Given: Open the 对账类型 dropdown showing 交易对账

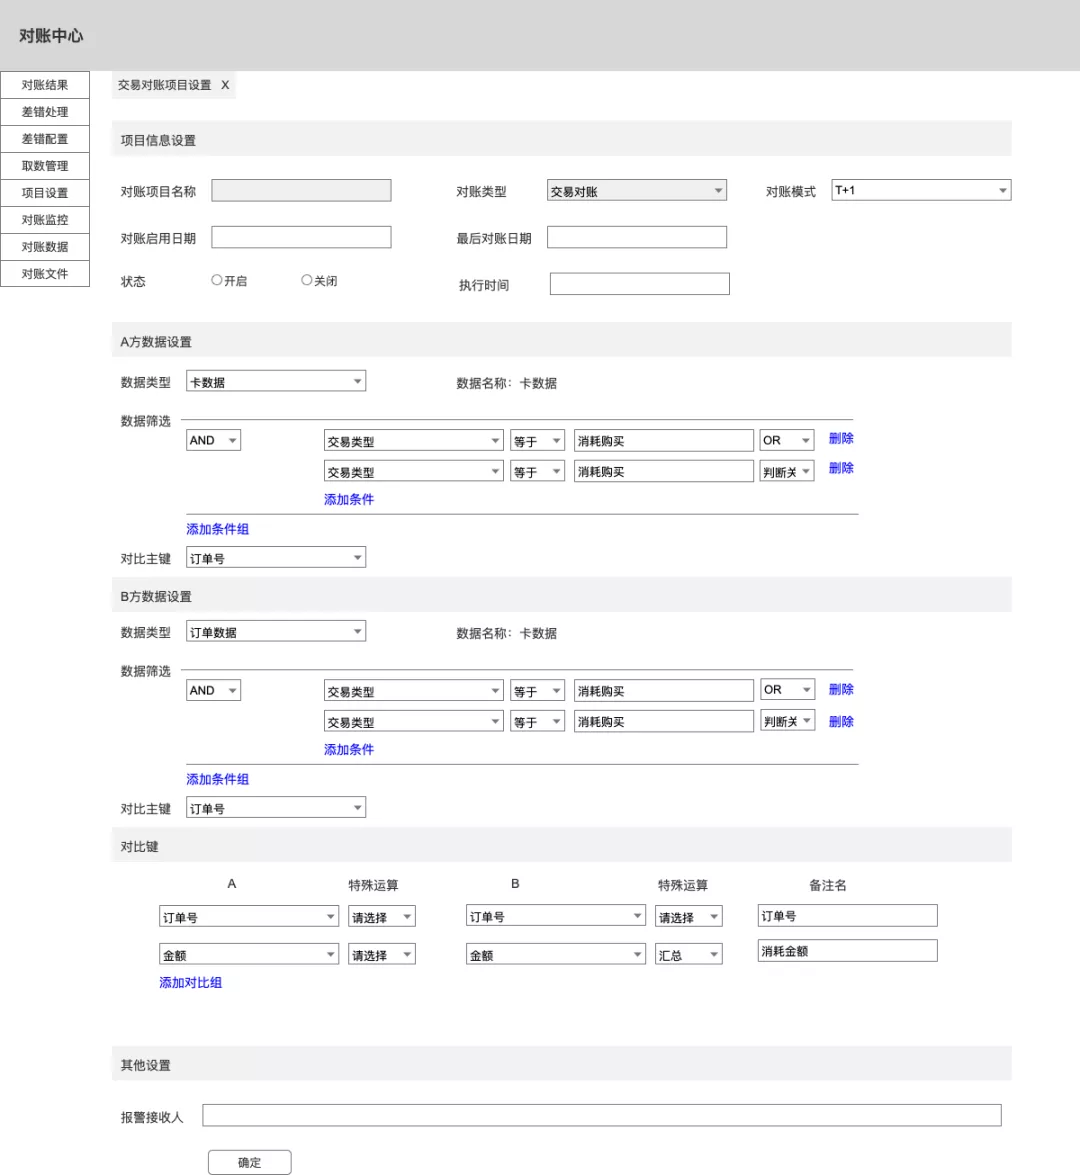Looking at the screenshot, I should pyautogui.click(x=636, y=190).
